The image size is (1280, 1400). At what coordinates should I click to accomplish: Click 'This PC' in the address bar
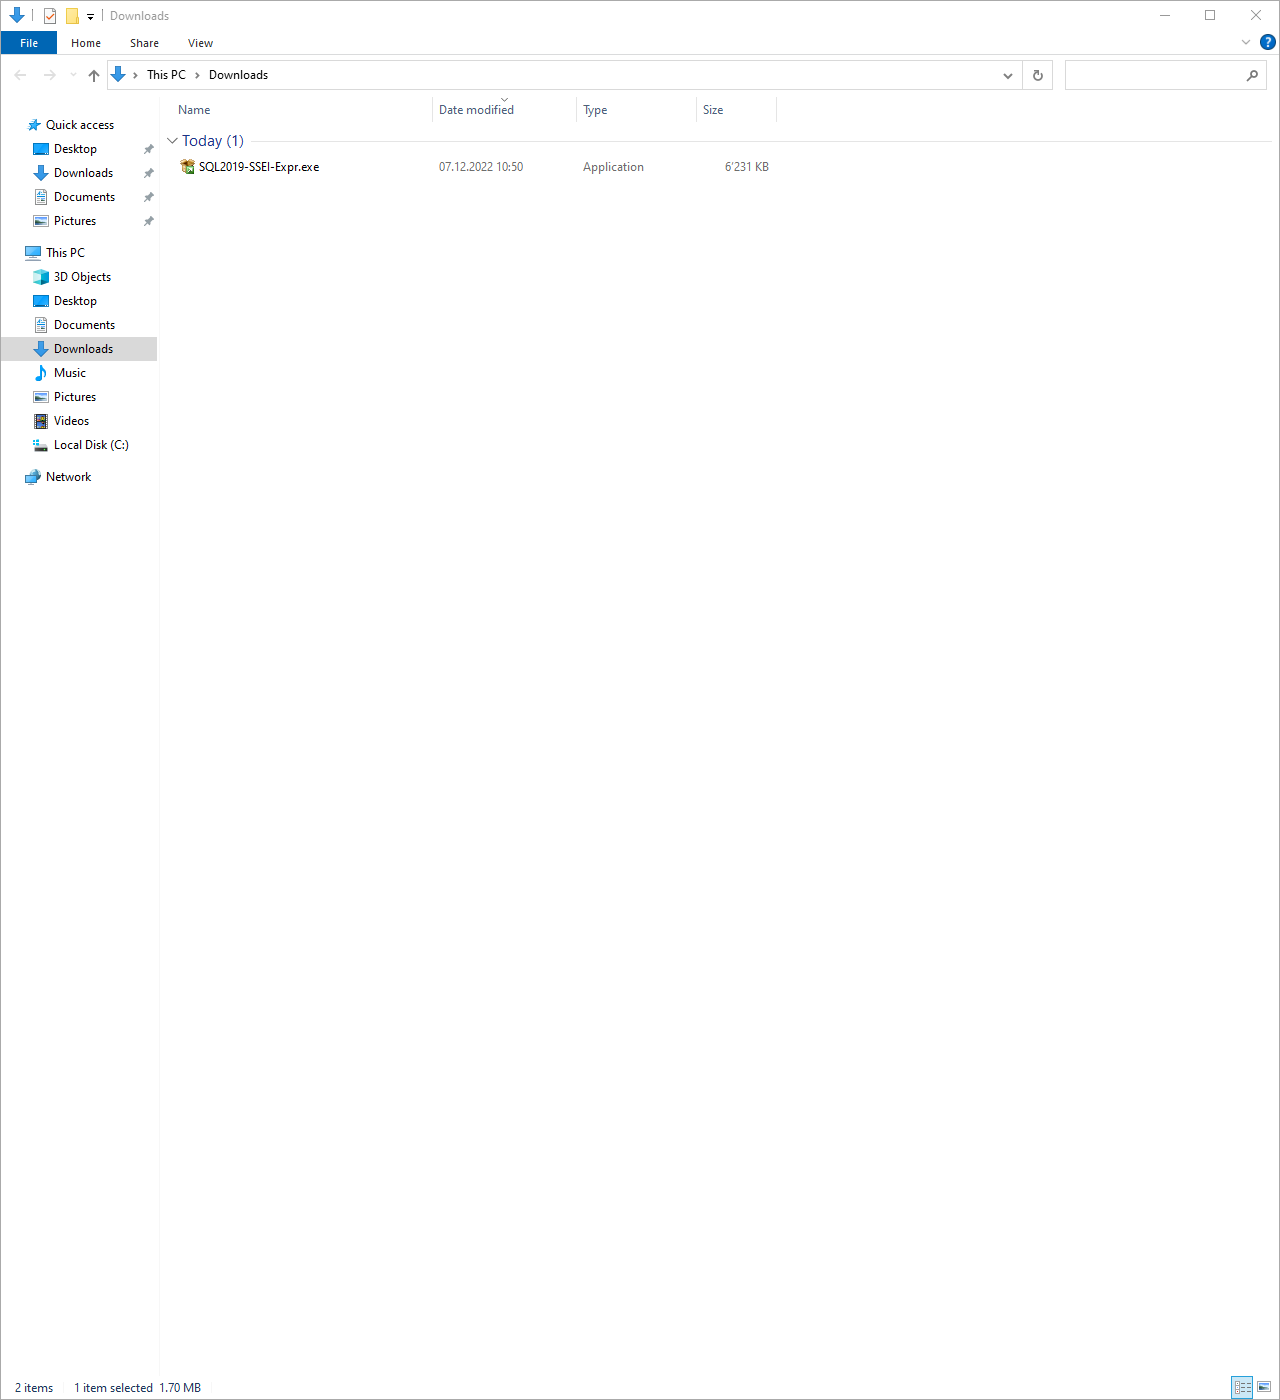tap(166, 75)
